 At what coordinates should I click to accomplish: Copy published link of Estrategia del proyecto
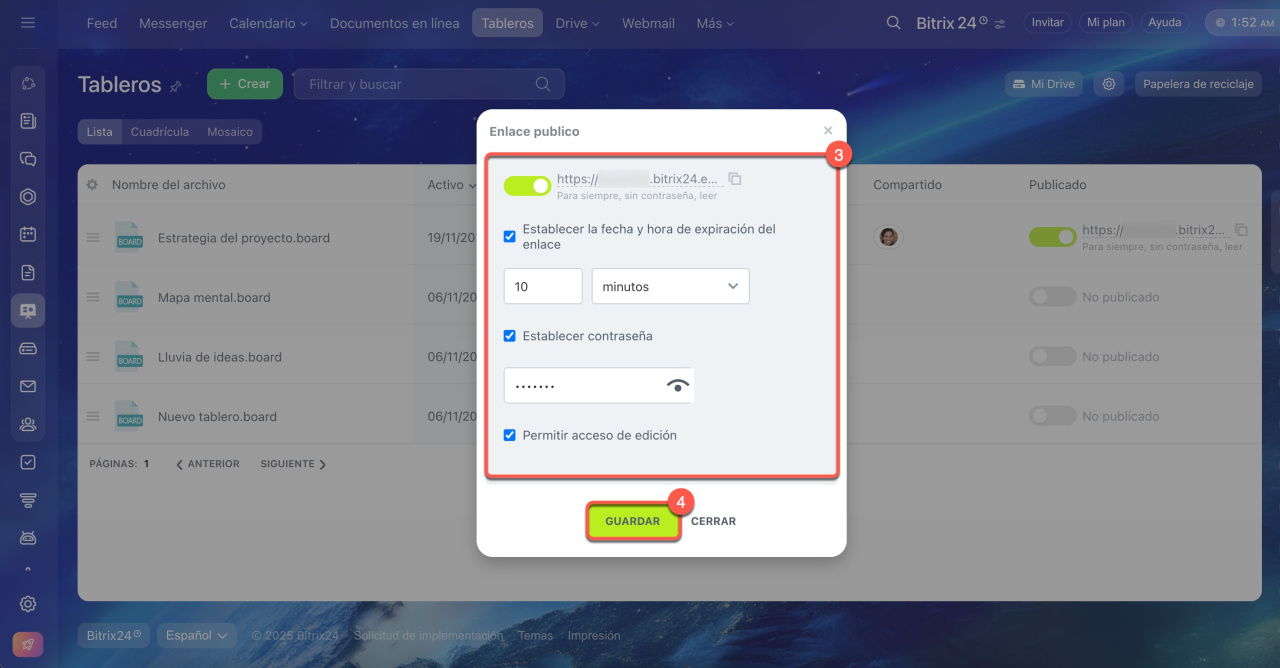tap(1242, 229)
